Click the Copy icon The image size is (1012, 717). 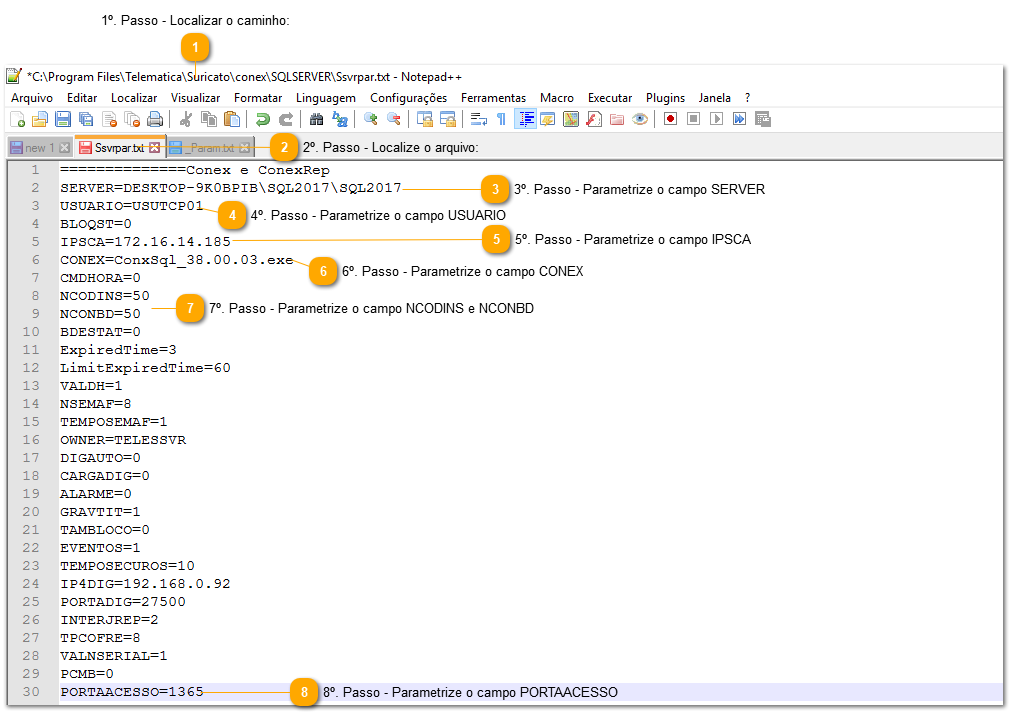pyautogui.click(x=208, y=119)
